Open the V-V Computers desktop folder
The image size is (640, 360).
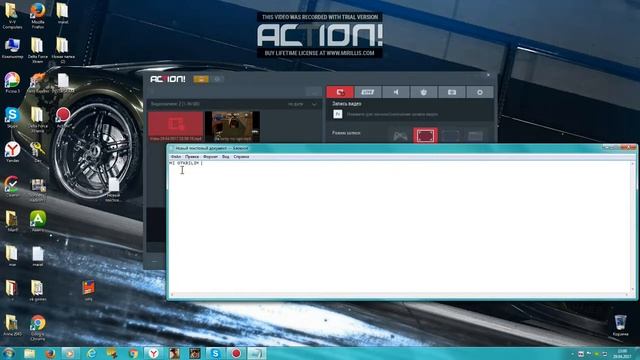point(12,16)
